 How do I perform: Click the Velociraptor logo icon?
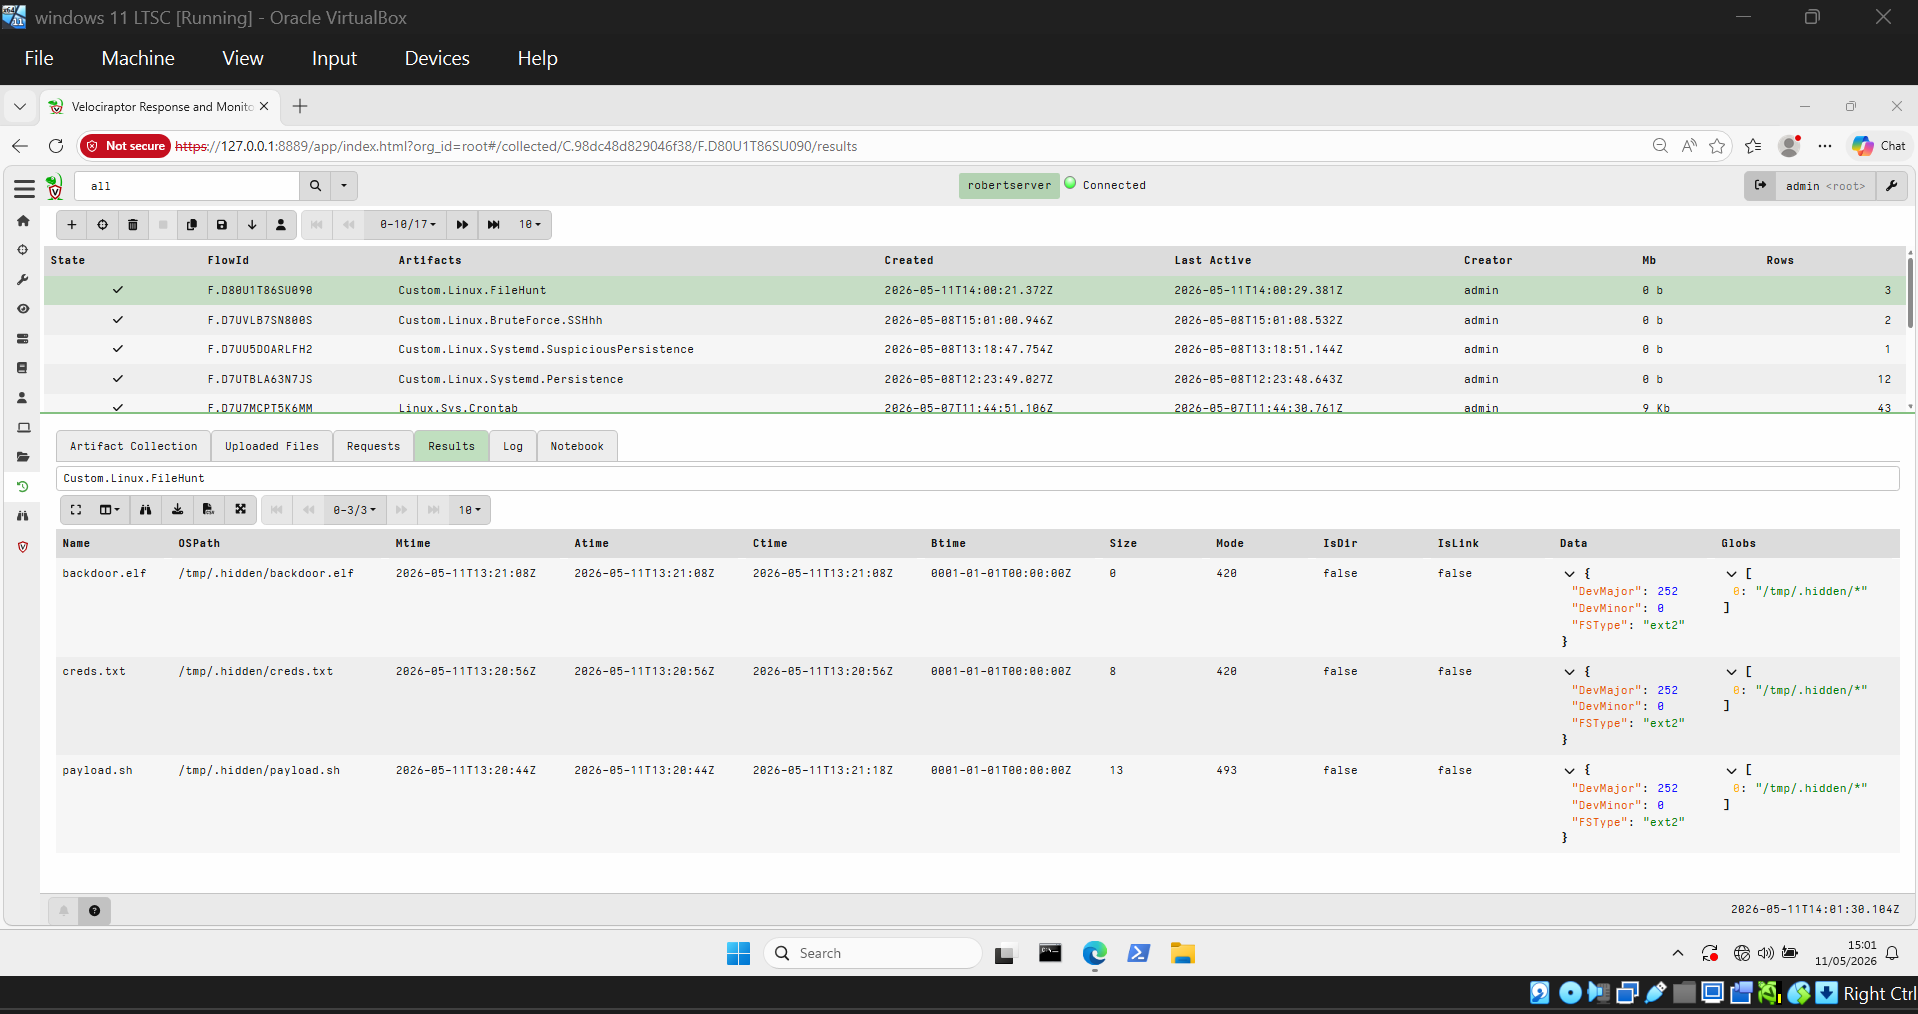[x=55, y=186]
